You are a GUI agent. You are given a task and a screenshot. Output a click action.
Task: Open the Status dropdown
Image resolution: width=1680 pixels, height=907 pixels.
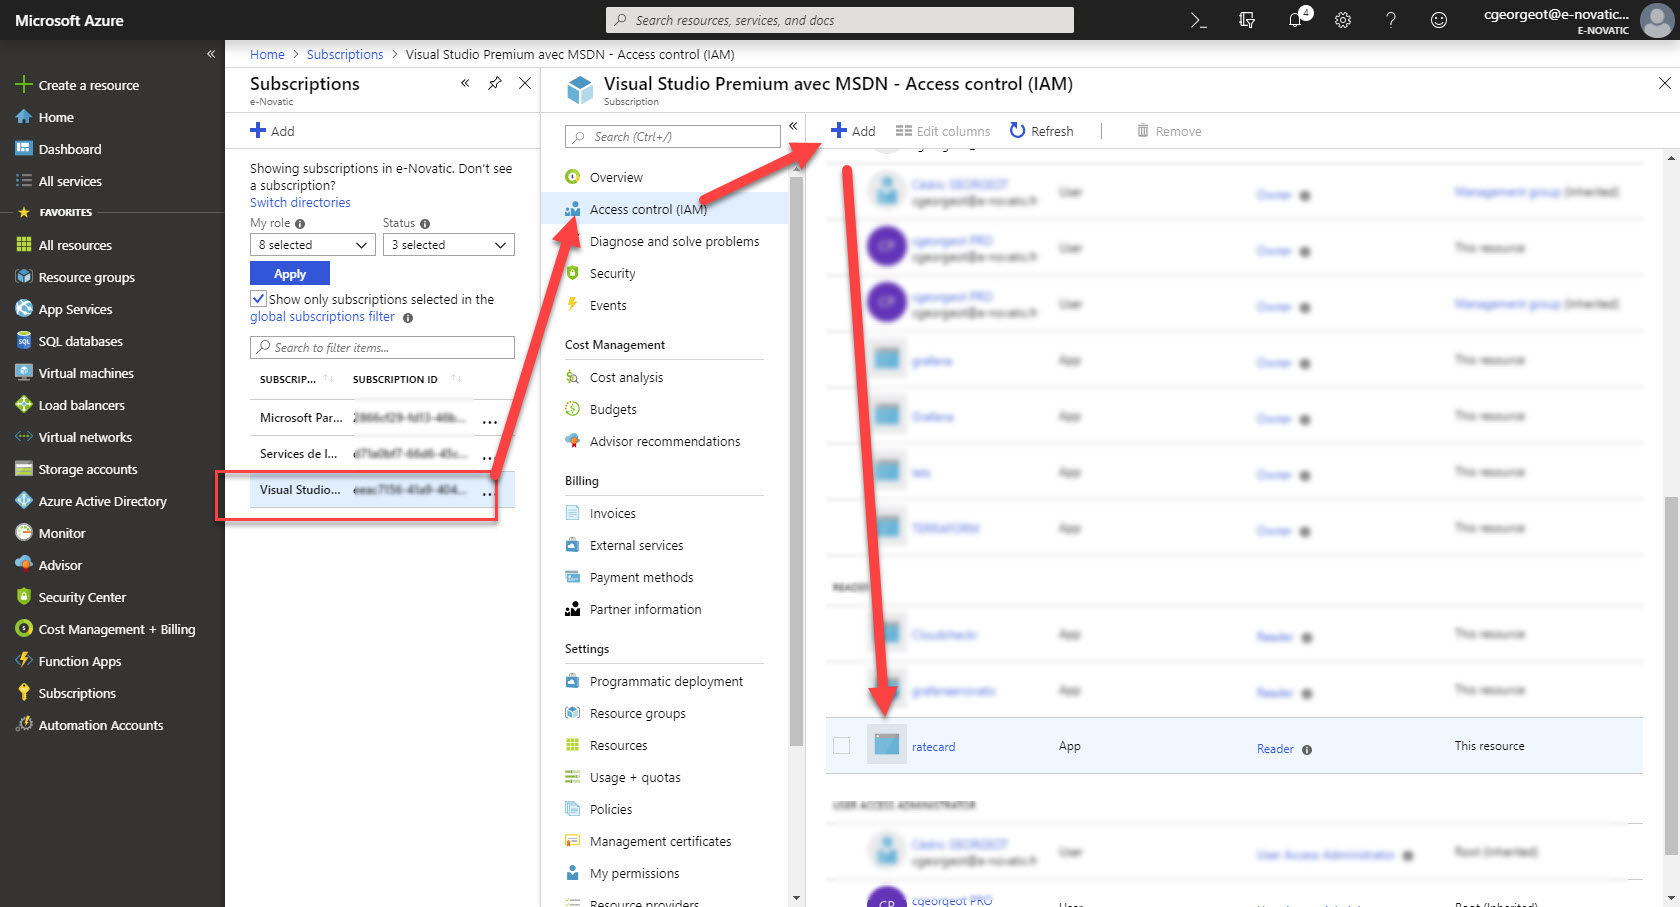pyautogui.click(x=448, y=245)
